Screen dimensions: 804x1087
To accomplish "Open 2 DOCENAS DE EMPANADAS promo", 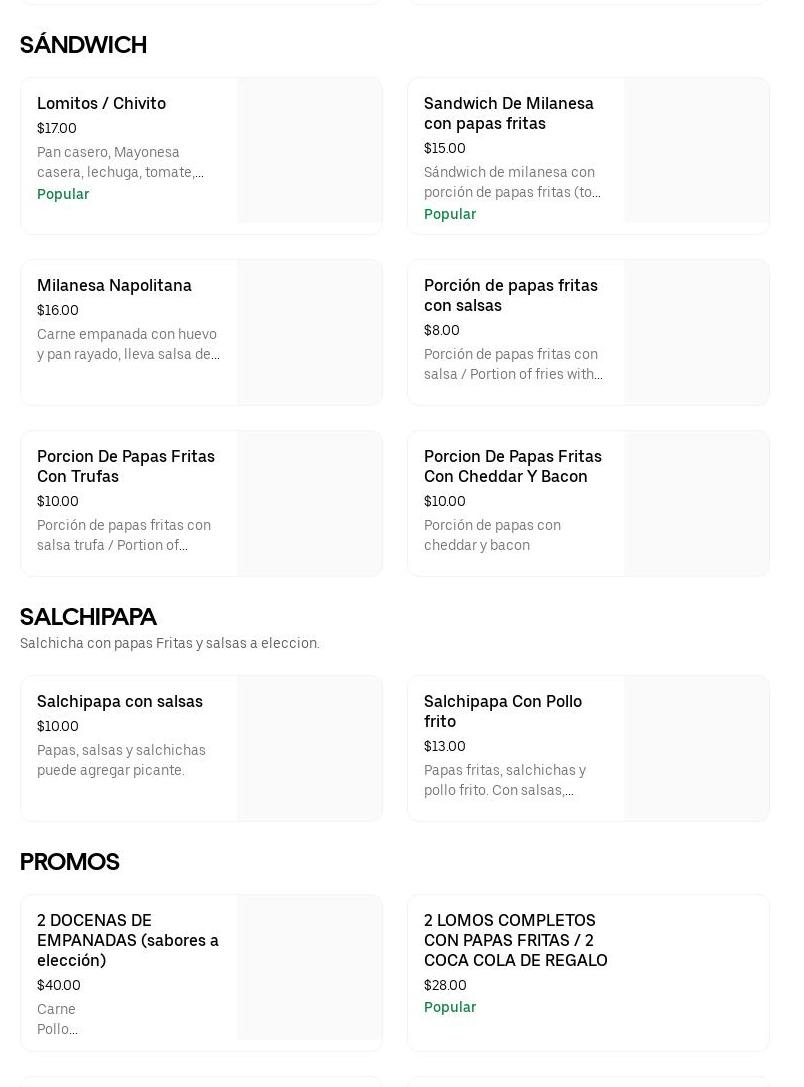I will [127, 940].
